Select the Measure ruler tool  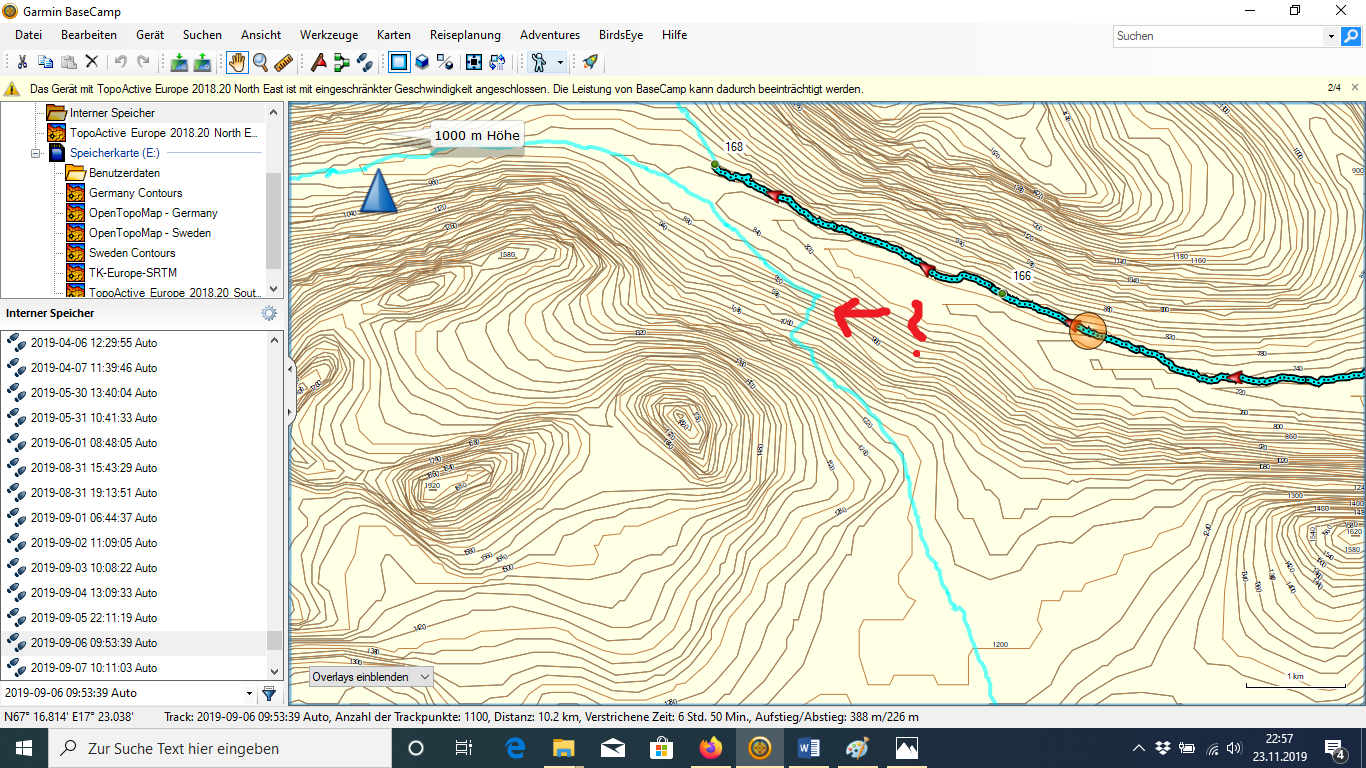coord(283,62)
